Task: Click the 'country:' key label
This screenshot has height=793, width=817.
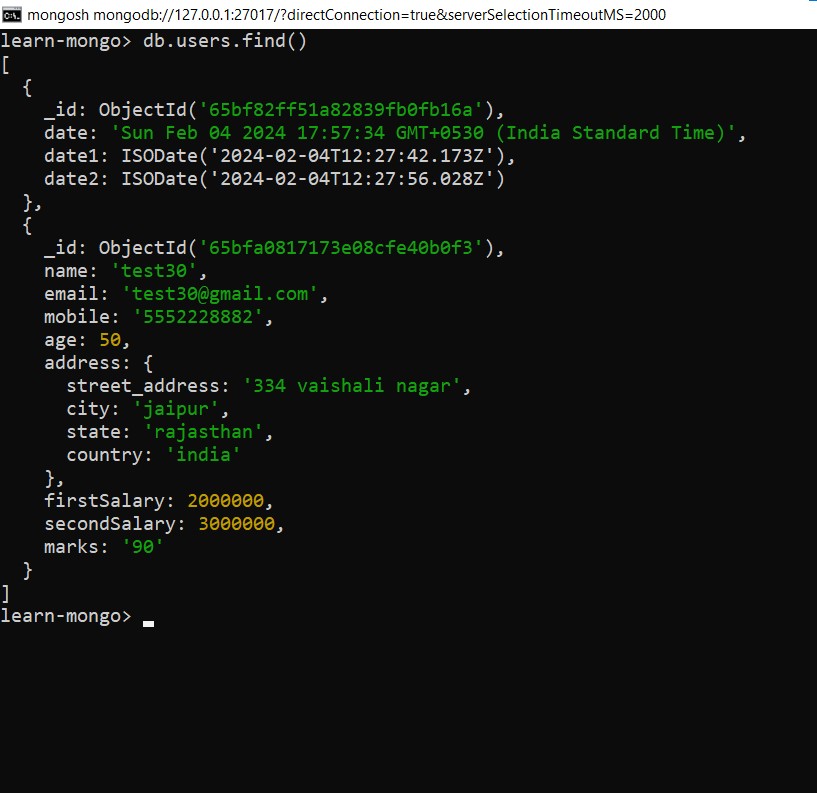Action: pos(109,455)
